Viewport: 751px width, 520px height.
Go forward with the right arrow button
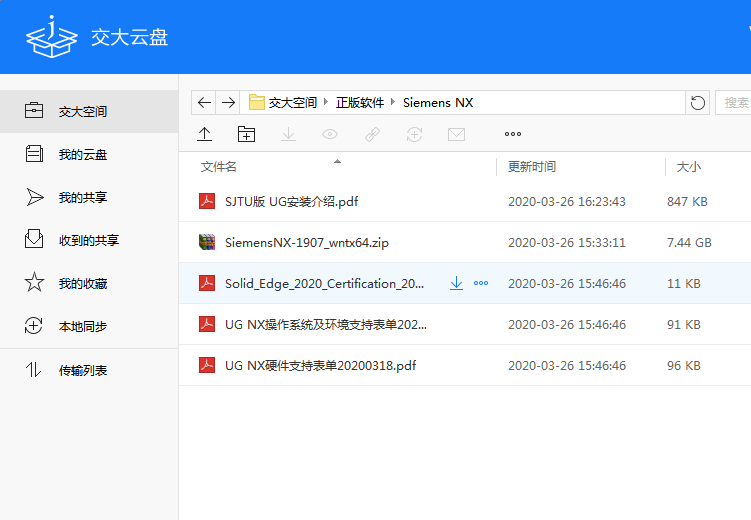click(228, 103)
